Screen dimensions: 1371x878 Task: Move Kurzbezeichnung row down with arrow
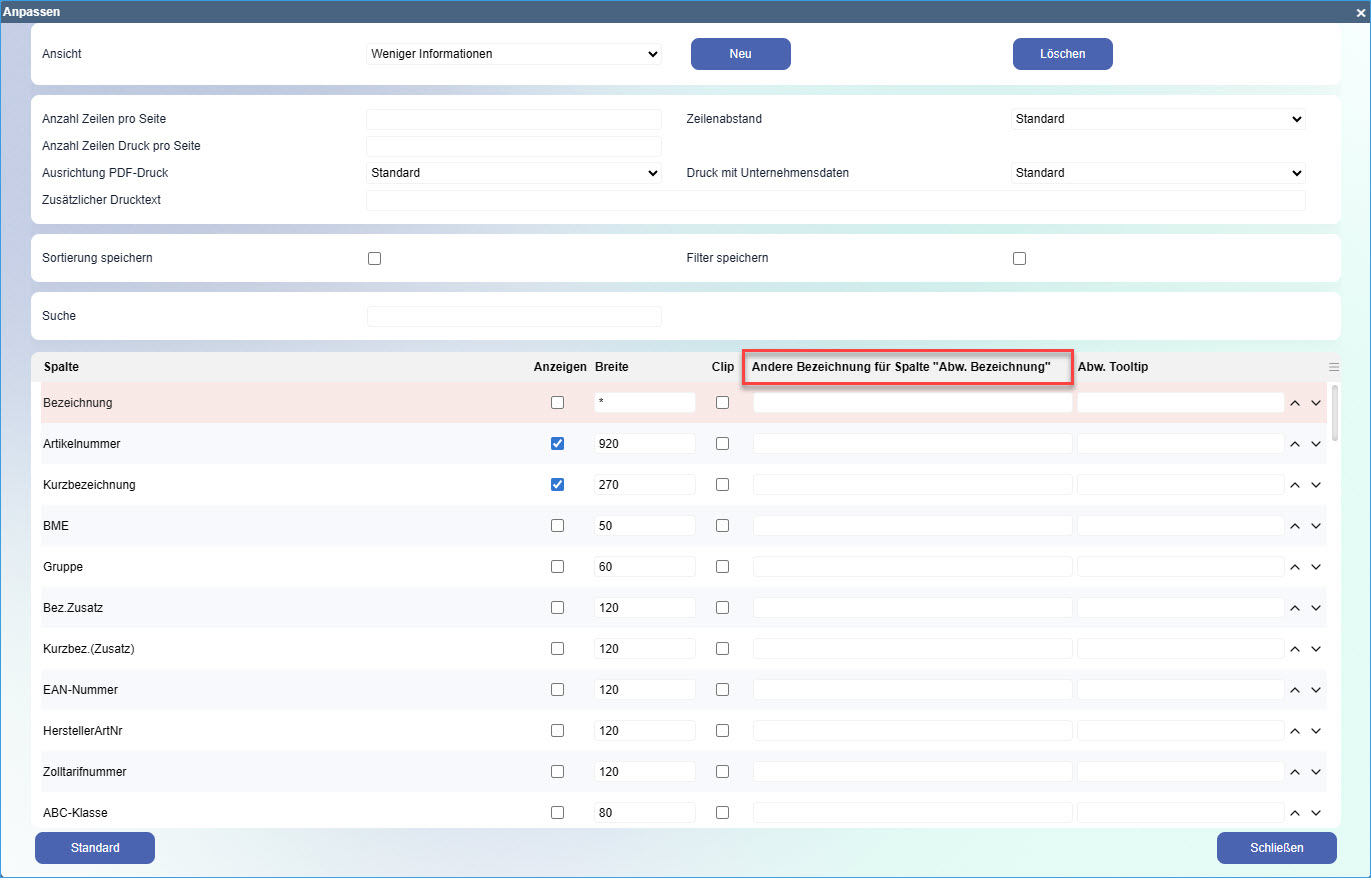tap(1316, 485)
